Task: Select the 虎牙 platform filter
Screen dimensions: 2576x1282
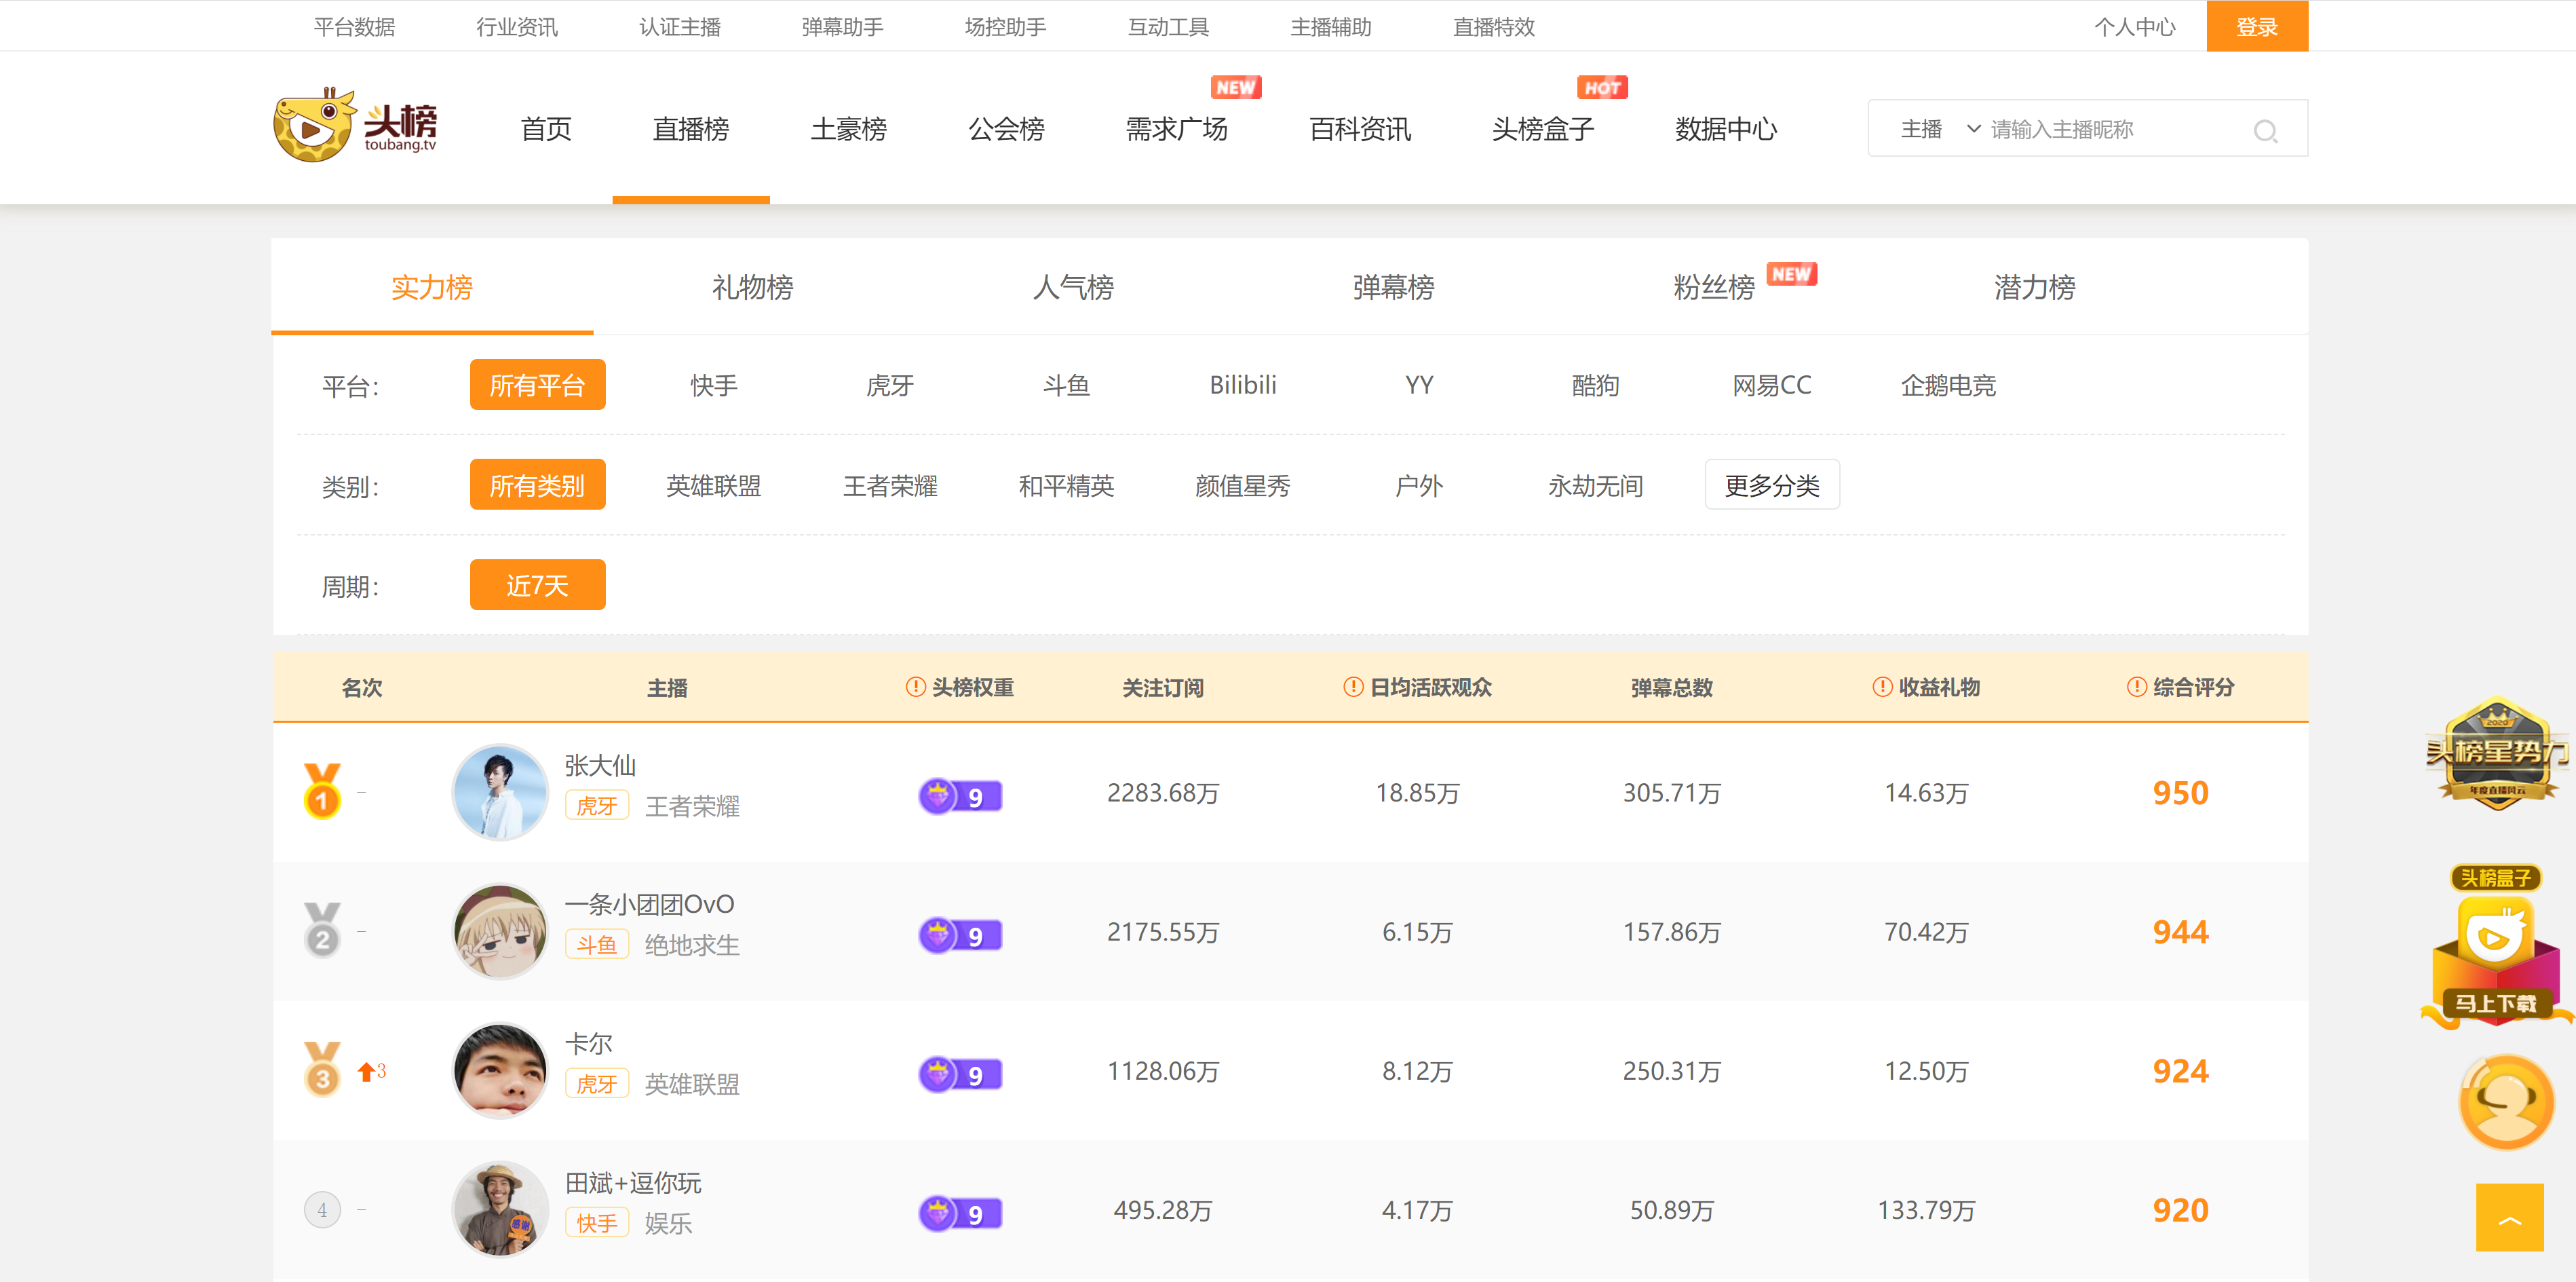Action: point(889,386)
